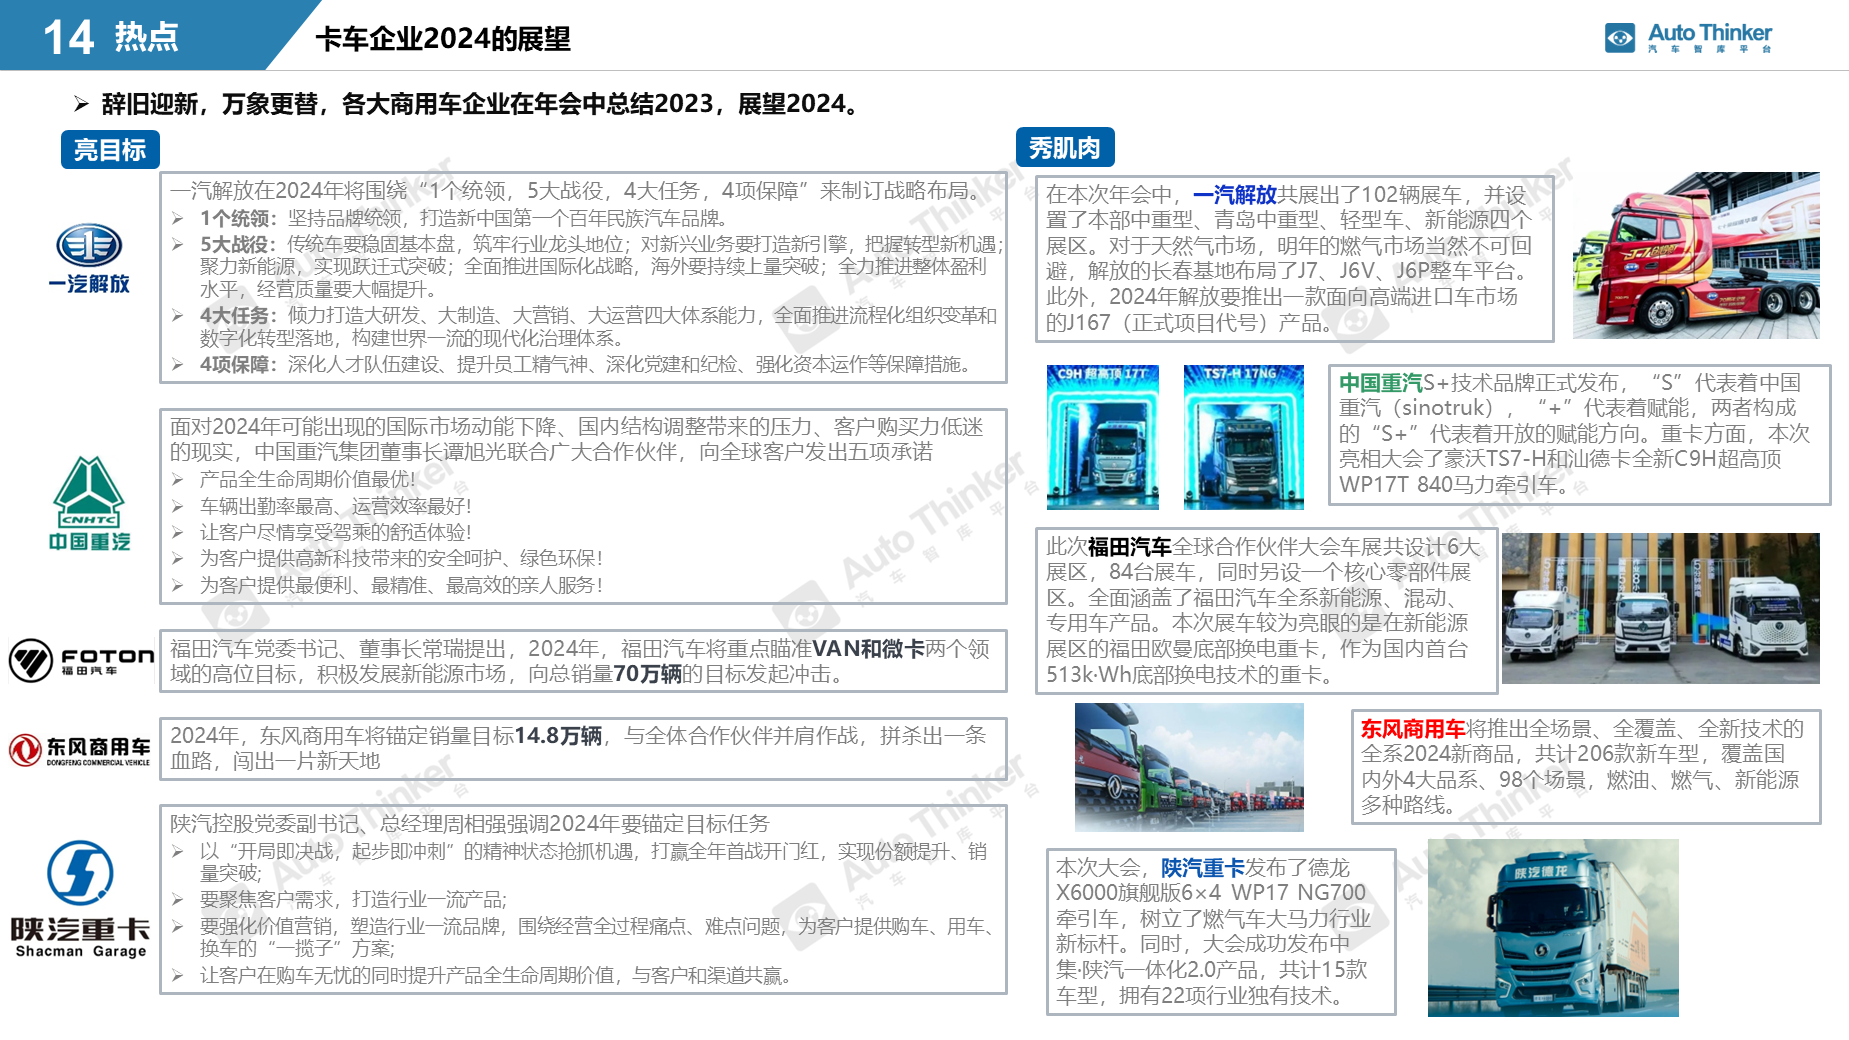The image size is (1849, 1040).
Task: Open the Dongfeng colorful truck lineup photo
Action: (x=1189, y=767)
